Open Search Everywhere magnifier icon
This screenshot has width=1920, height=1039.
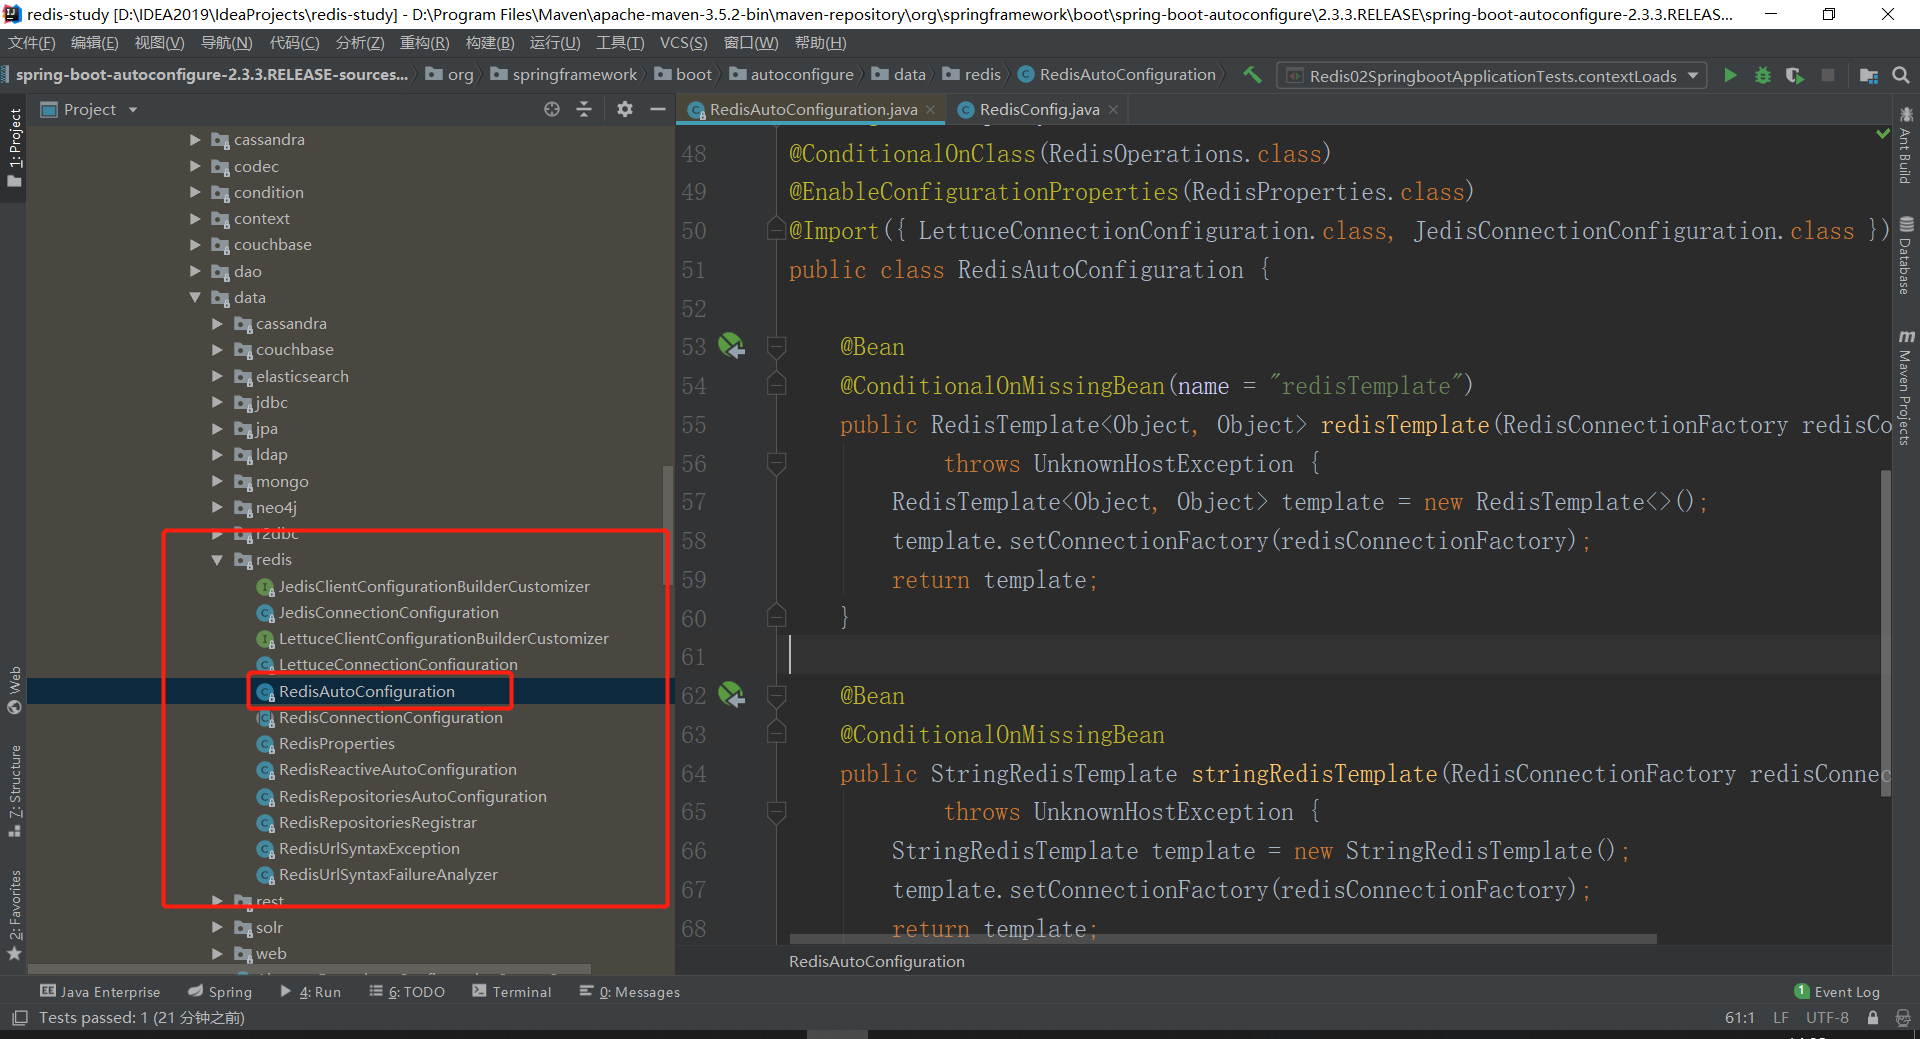point(1901,75)
